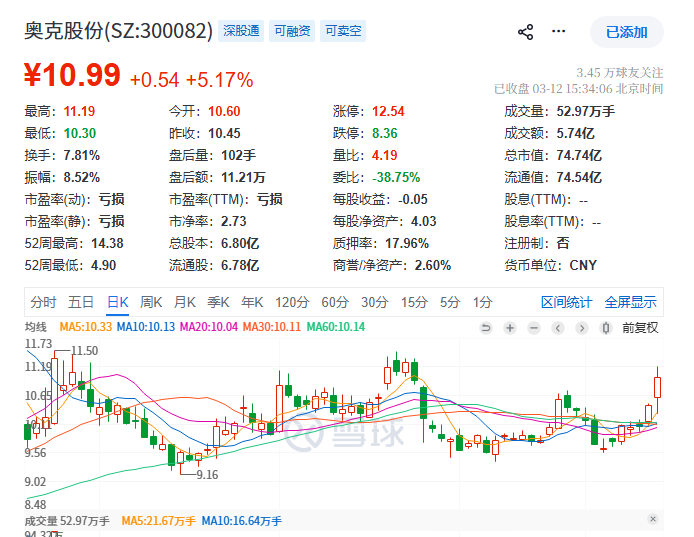The height and width of the screenshot is (537, 694).
Task: Click the candlestick style icon
Action: tap(605, 328)
